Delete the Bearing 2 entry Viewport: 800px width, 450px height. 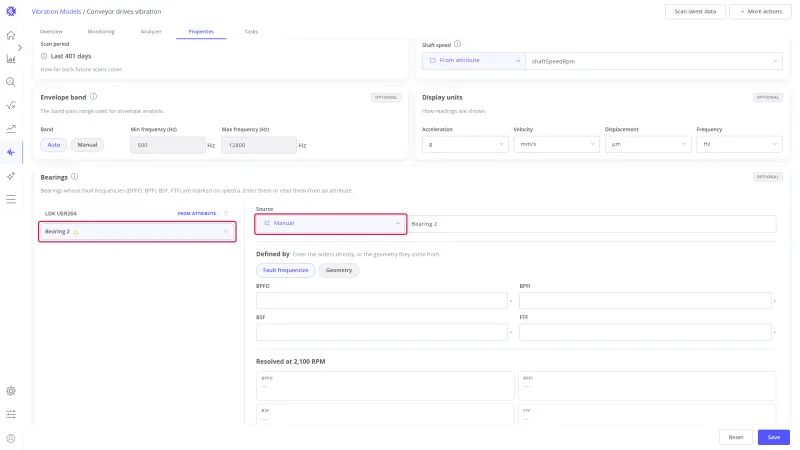(226, 232)
